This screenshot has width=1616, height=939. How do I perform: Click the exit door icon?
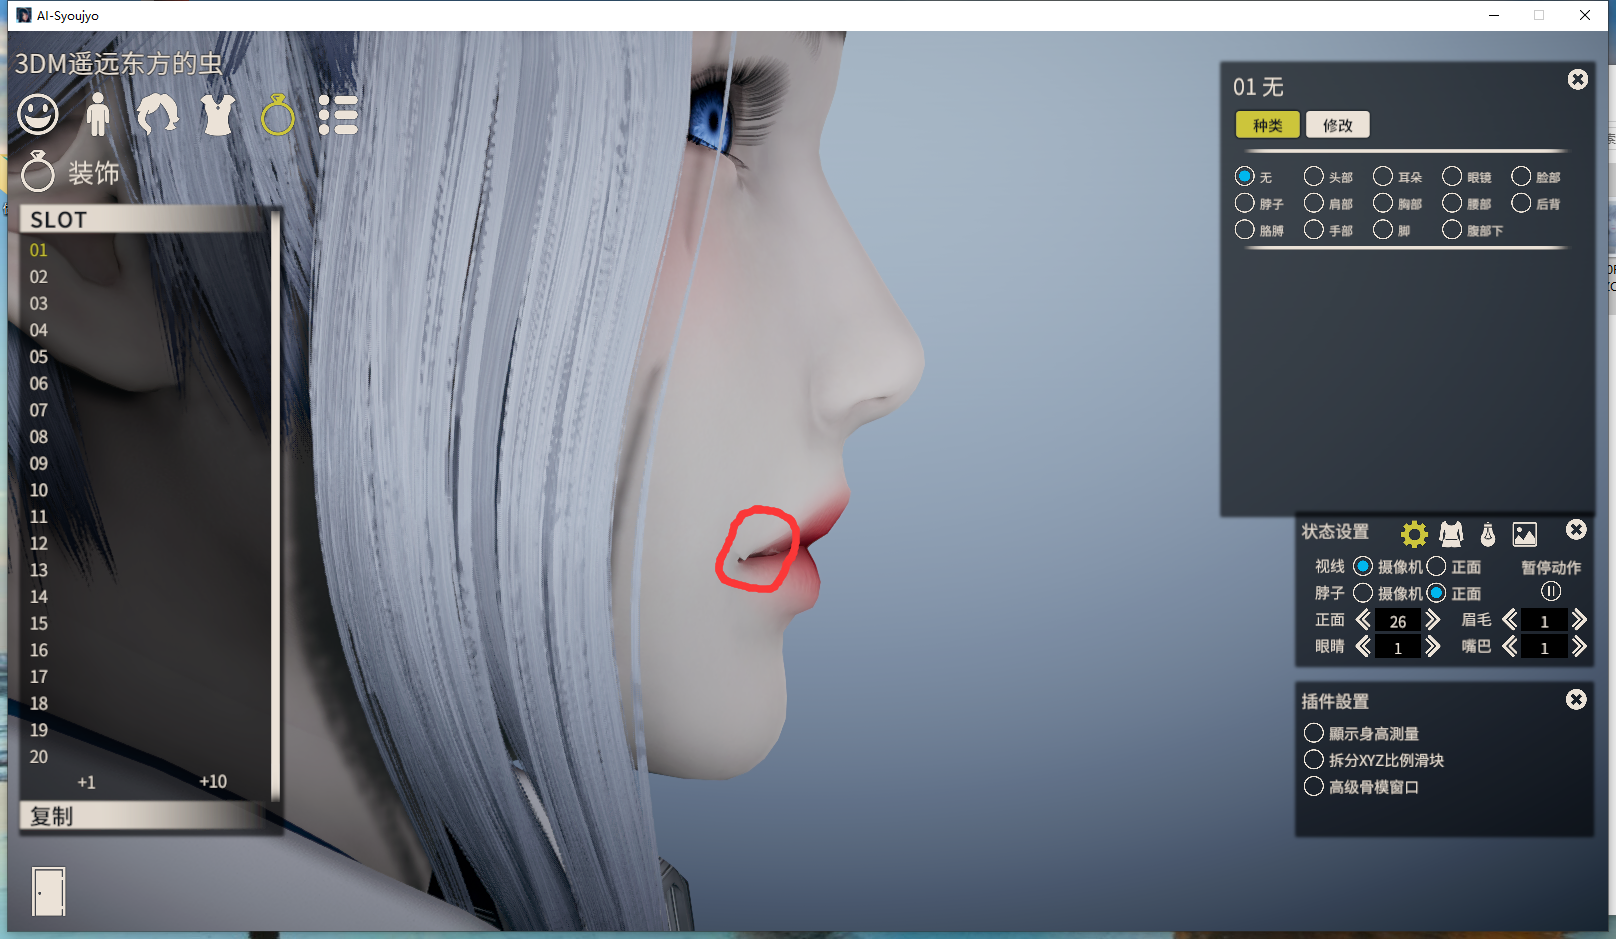click(48, 891)
